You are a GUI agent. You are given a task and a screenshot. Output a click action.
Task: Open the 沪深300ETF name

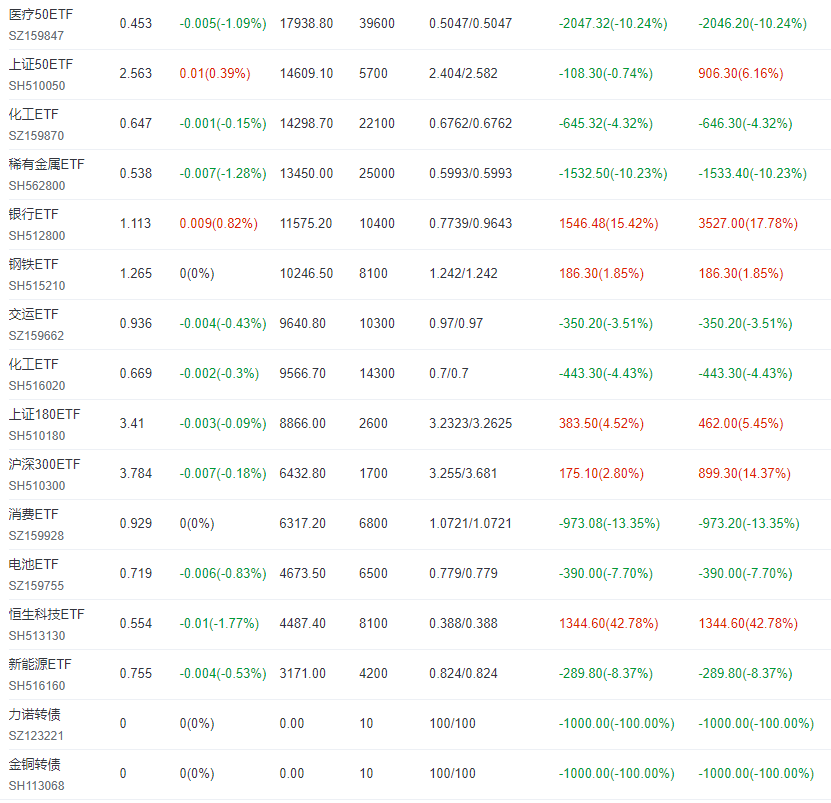click(x=45, y=464)
